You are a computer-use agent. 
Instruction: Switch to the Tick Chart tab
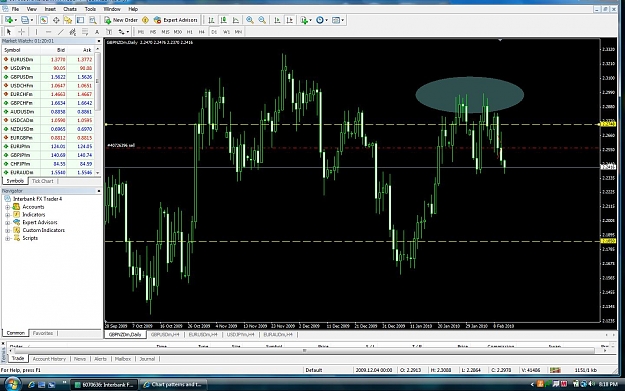click(x=43, y=181)
